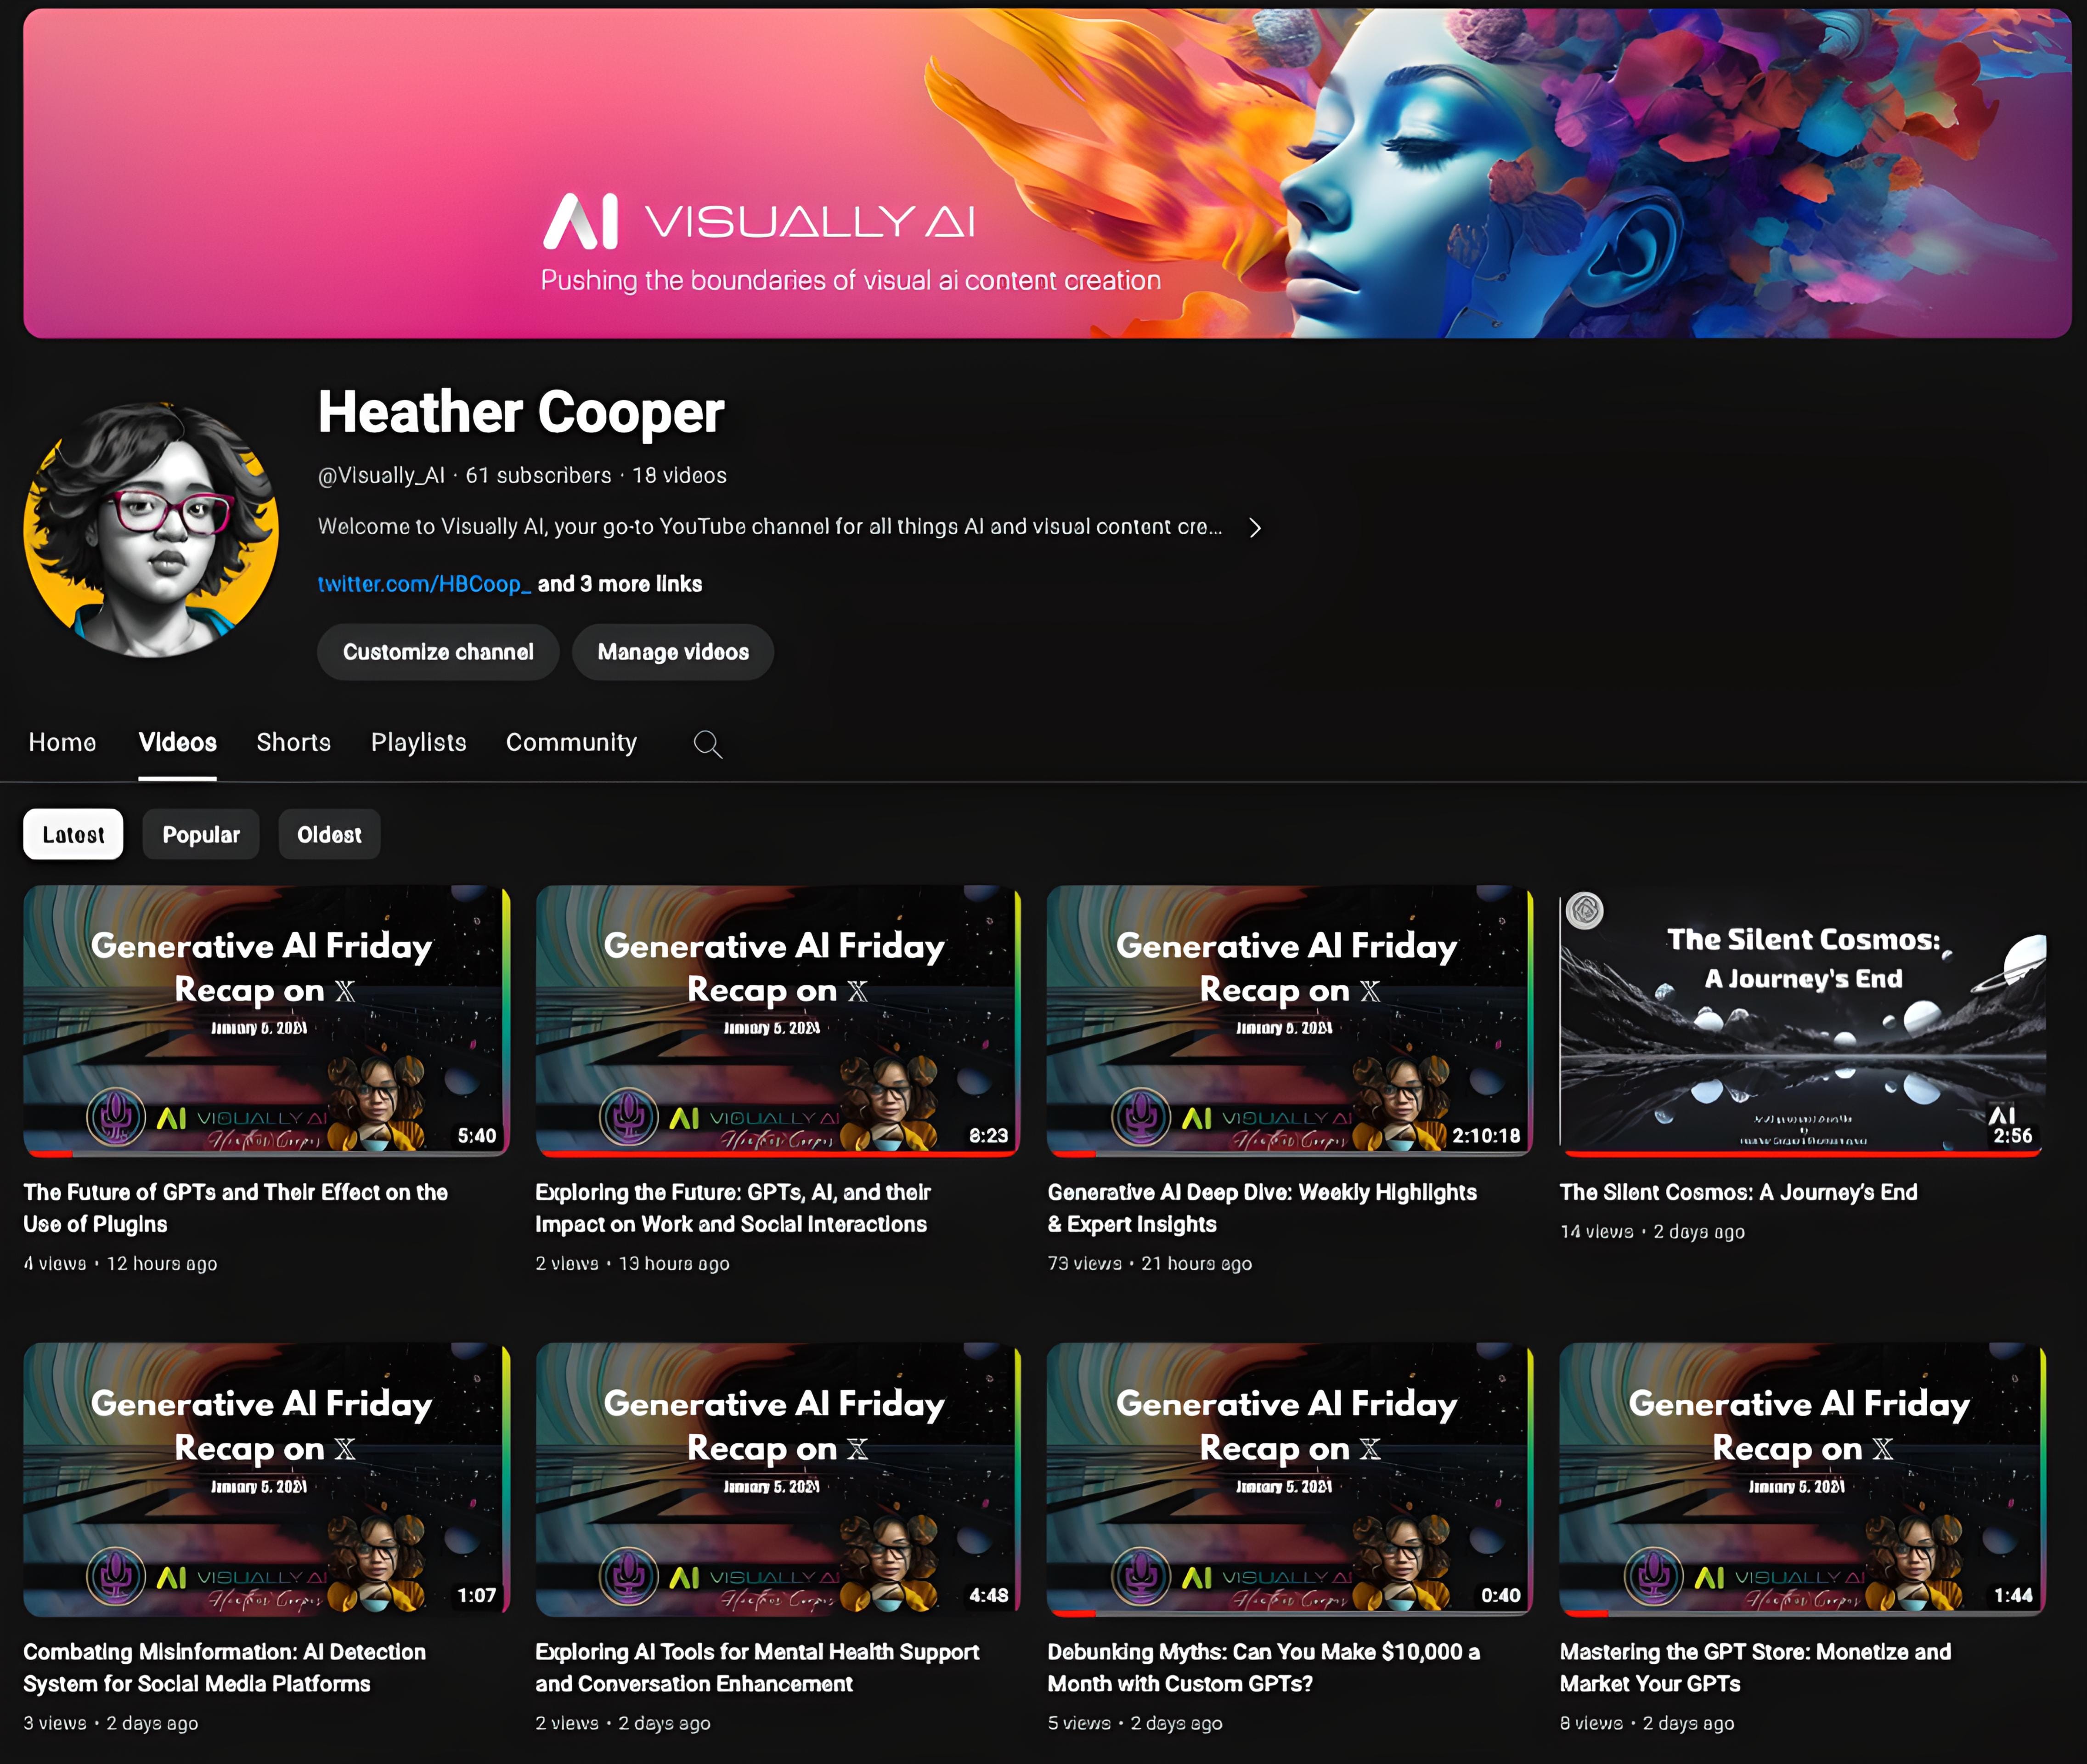The height and width of the screenshot is (1764, 2087).
Task: Go to the Community tab
Action: click(571, 742)
